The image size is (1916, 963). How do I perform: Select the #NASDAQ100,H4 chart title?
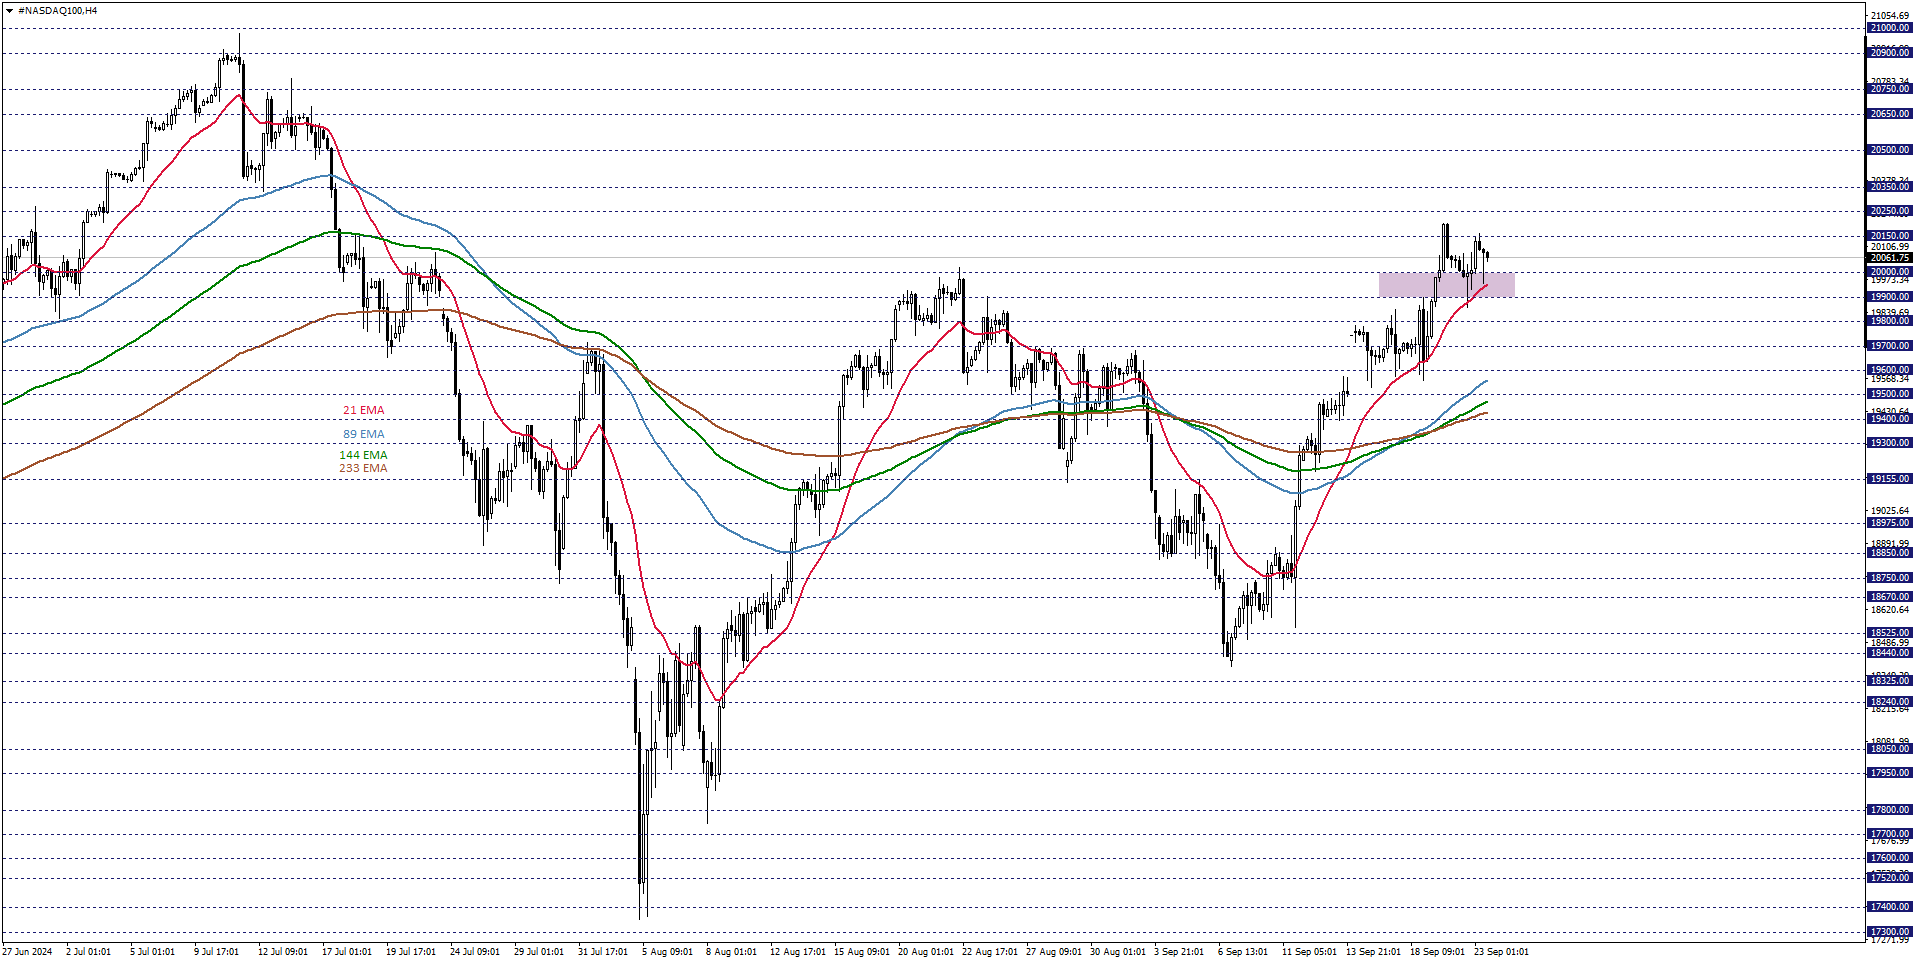tap(58, 11)
